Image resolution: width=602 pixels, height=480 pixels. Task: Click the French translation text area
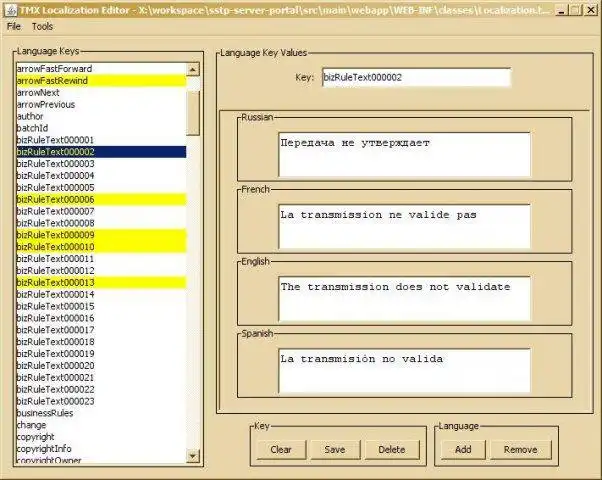click(x=404, y=227)
